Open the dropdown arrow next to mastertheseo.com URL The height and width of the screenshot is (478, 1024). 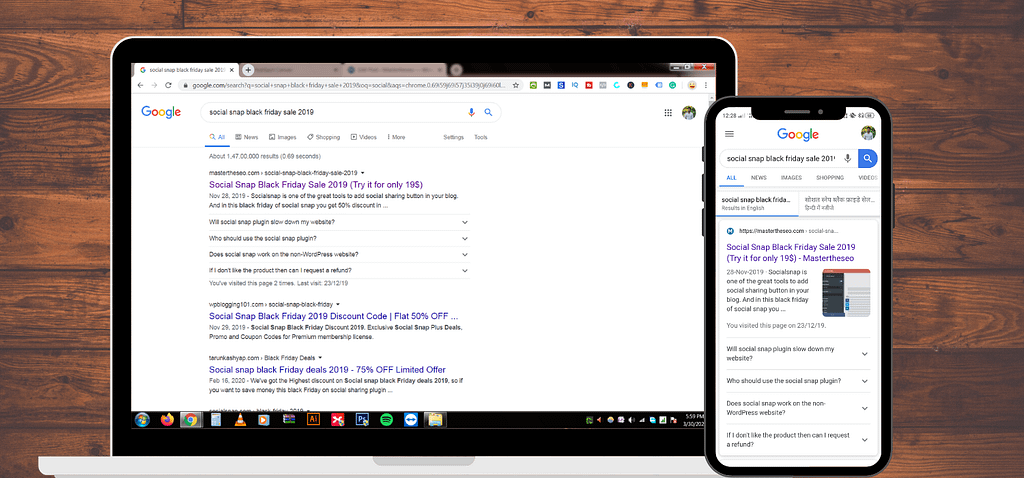click(362, 173)
